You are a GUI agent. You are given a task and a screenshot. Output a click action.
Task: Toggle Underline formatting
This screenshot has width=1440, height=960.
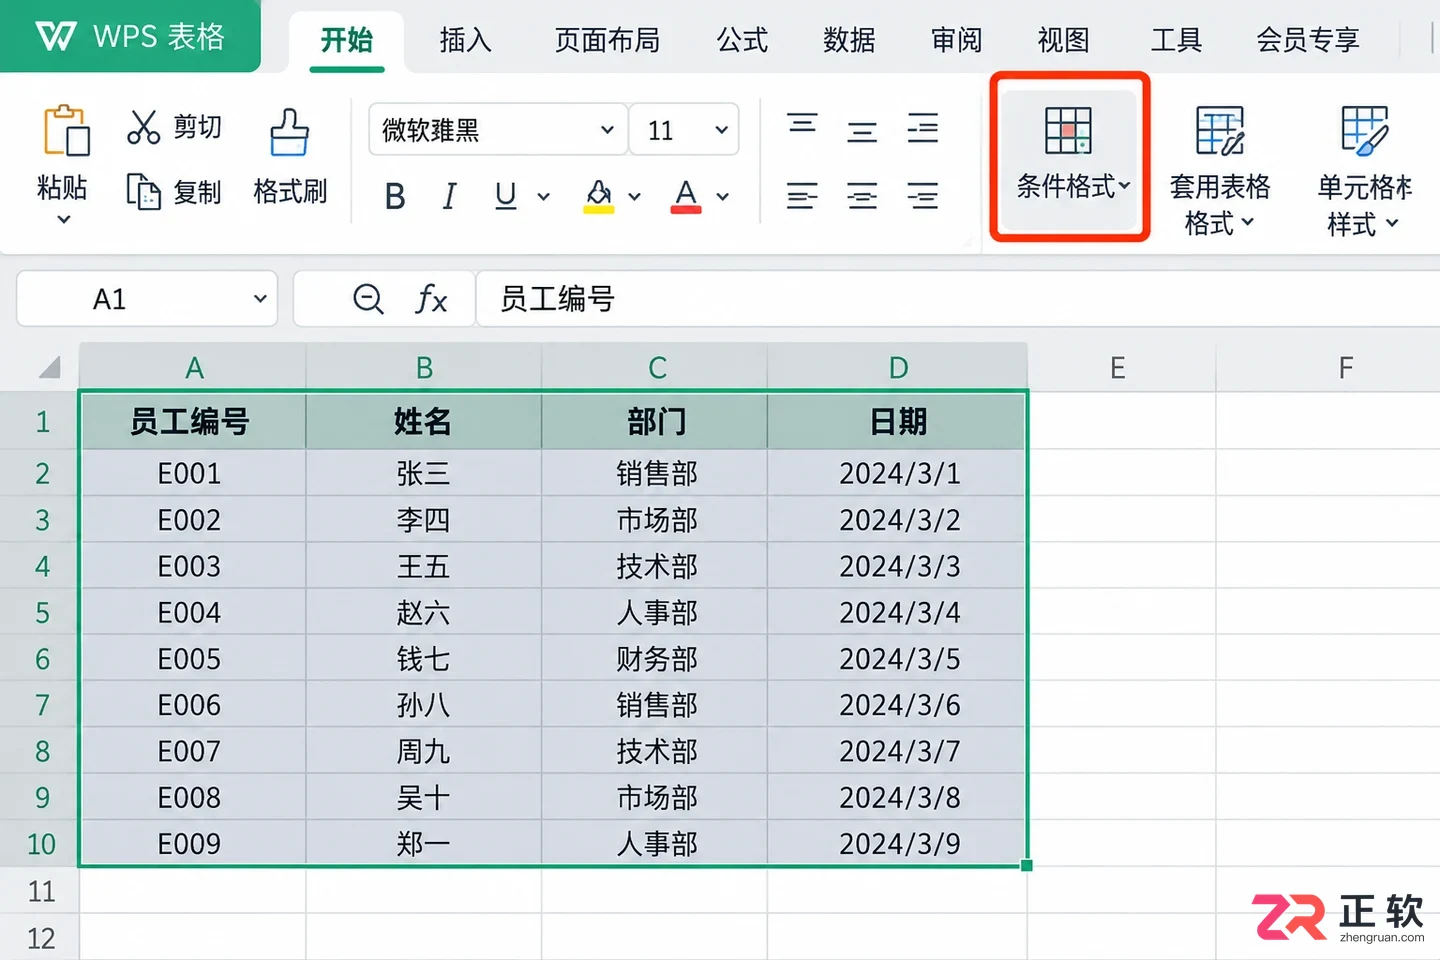(x=506, y=196)
